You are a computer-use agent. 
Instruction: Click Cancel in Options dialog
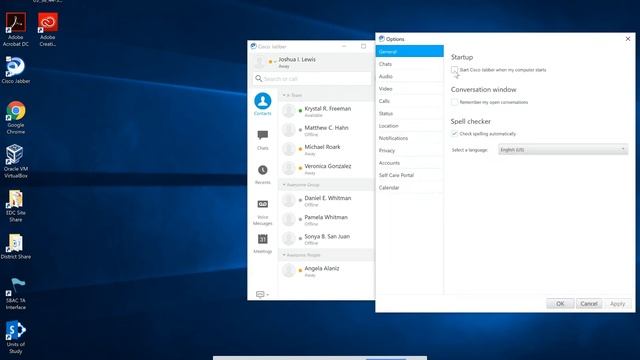pos(589,304)
